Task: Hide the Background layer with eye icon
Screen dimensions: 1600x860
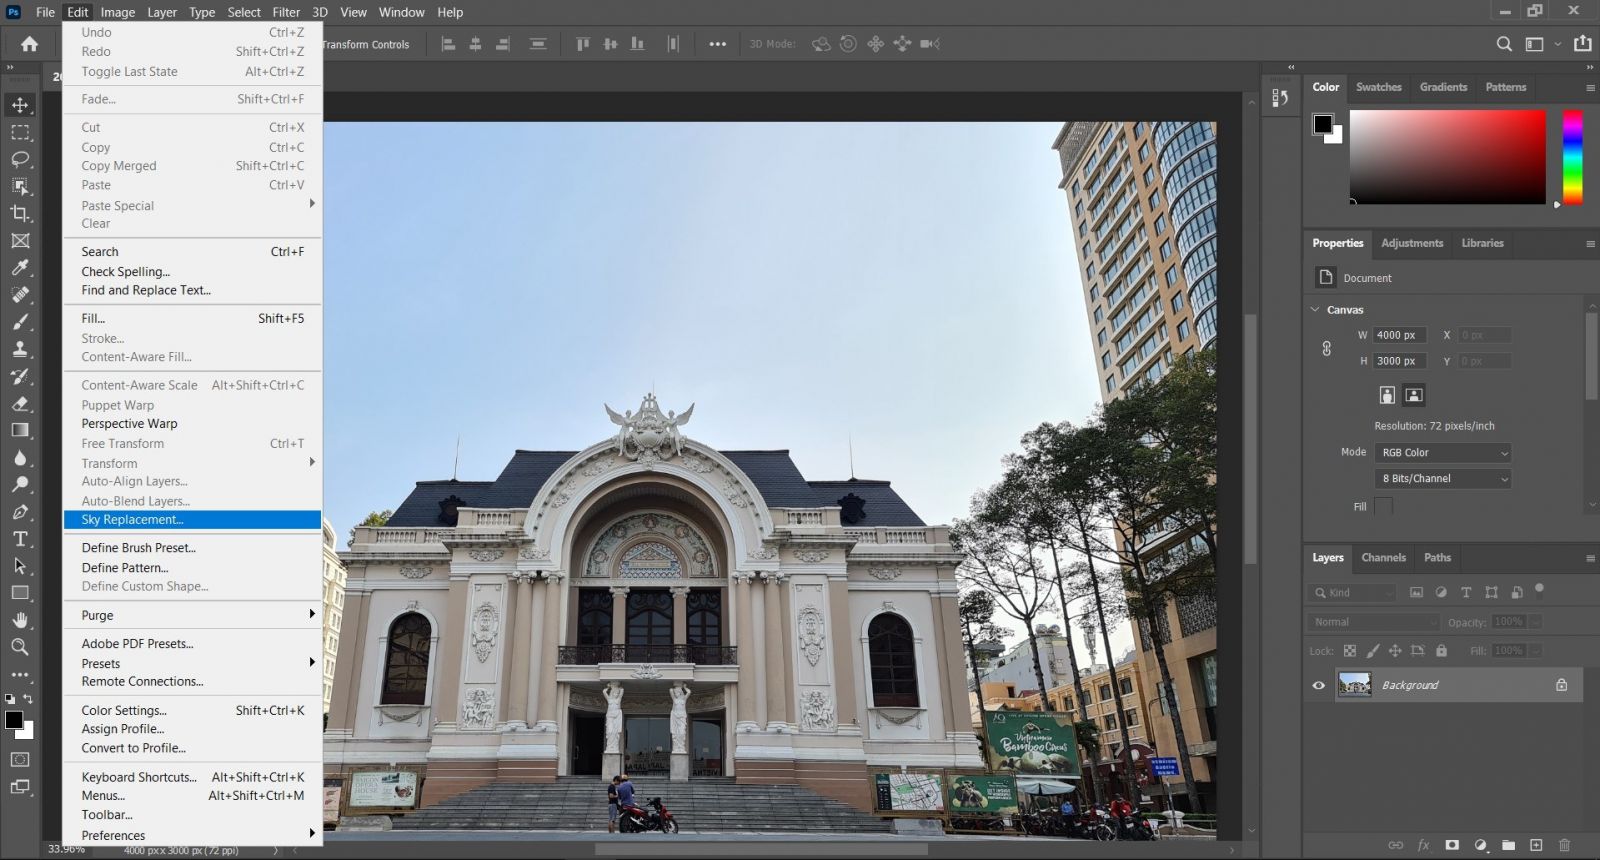Action: [1319, 685]
